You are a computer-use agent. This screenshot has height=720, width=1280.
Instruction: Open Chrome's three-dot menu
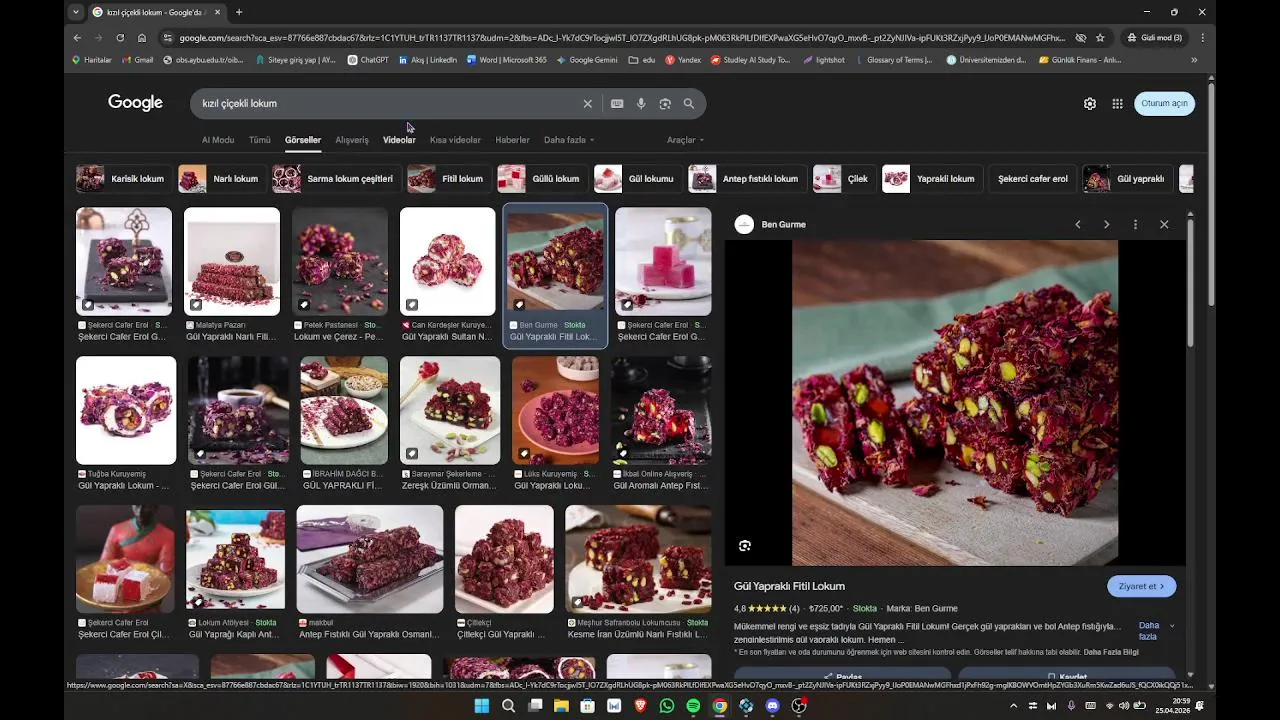coord(1202,38)
